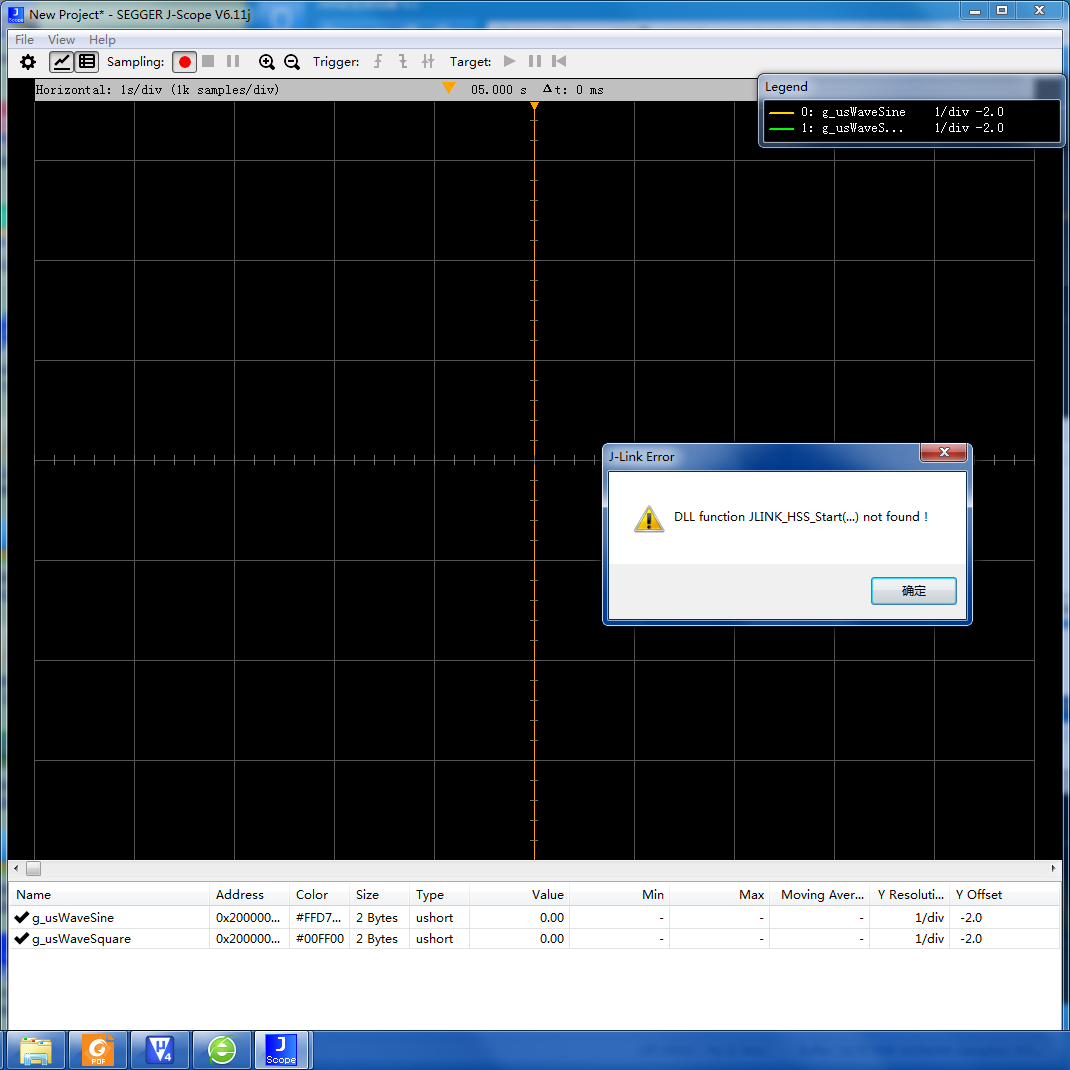Viewport: 1070px width, 1070px height.
Task: Click the Y Resoluti... column header
Action: tap(909, 895)
